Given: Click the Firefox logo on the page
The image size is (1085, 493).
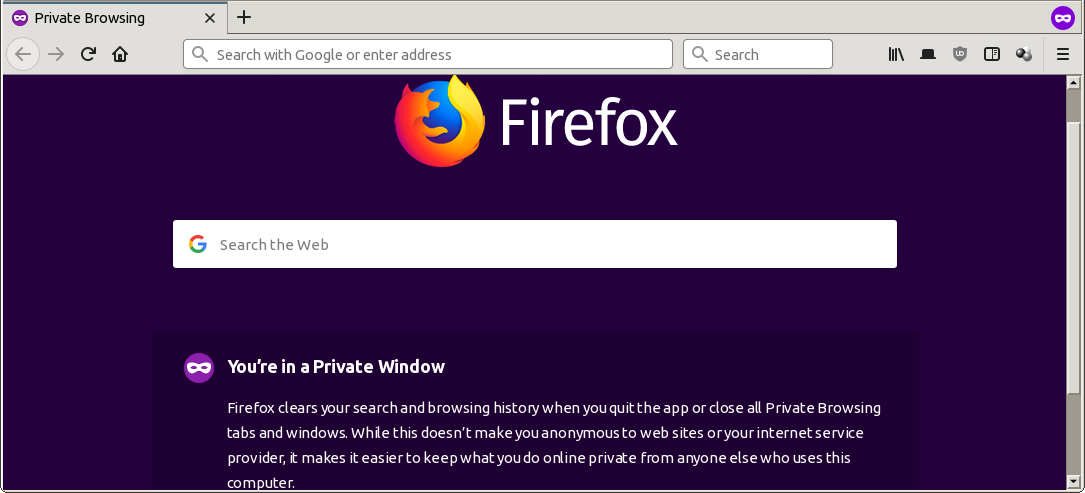Looking at the screenshot, I should (439, 122).
